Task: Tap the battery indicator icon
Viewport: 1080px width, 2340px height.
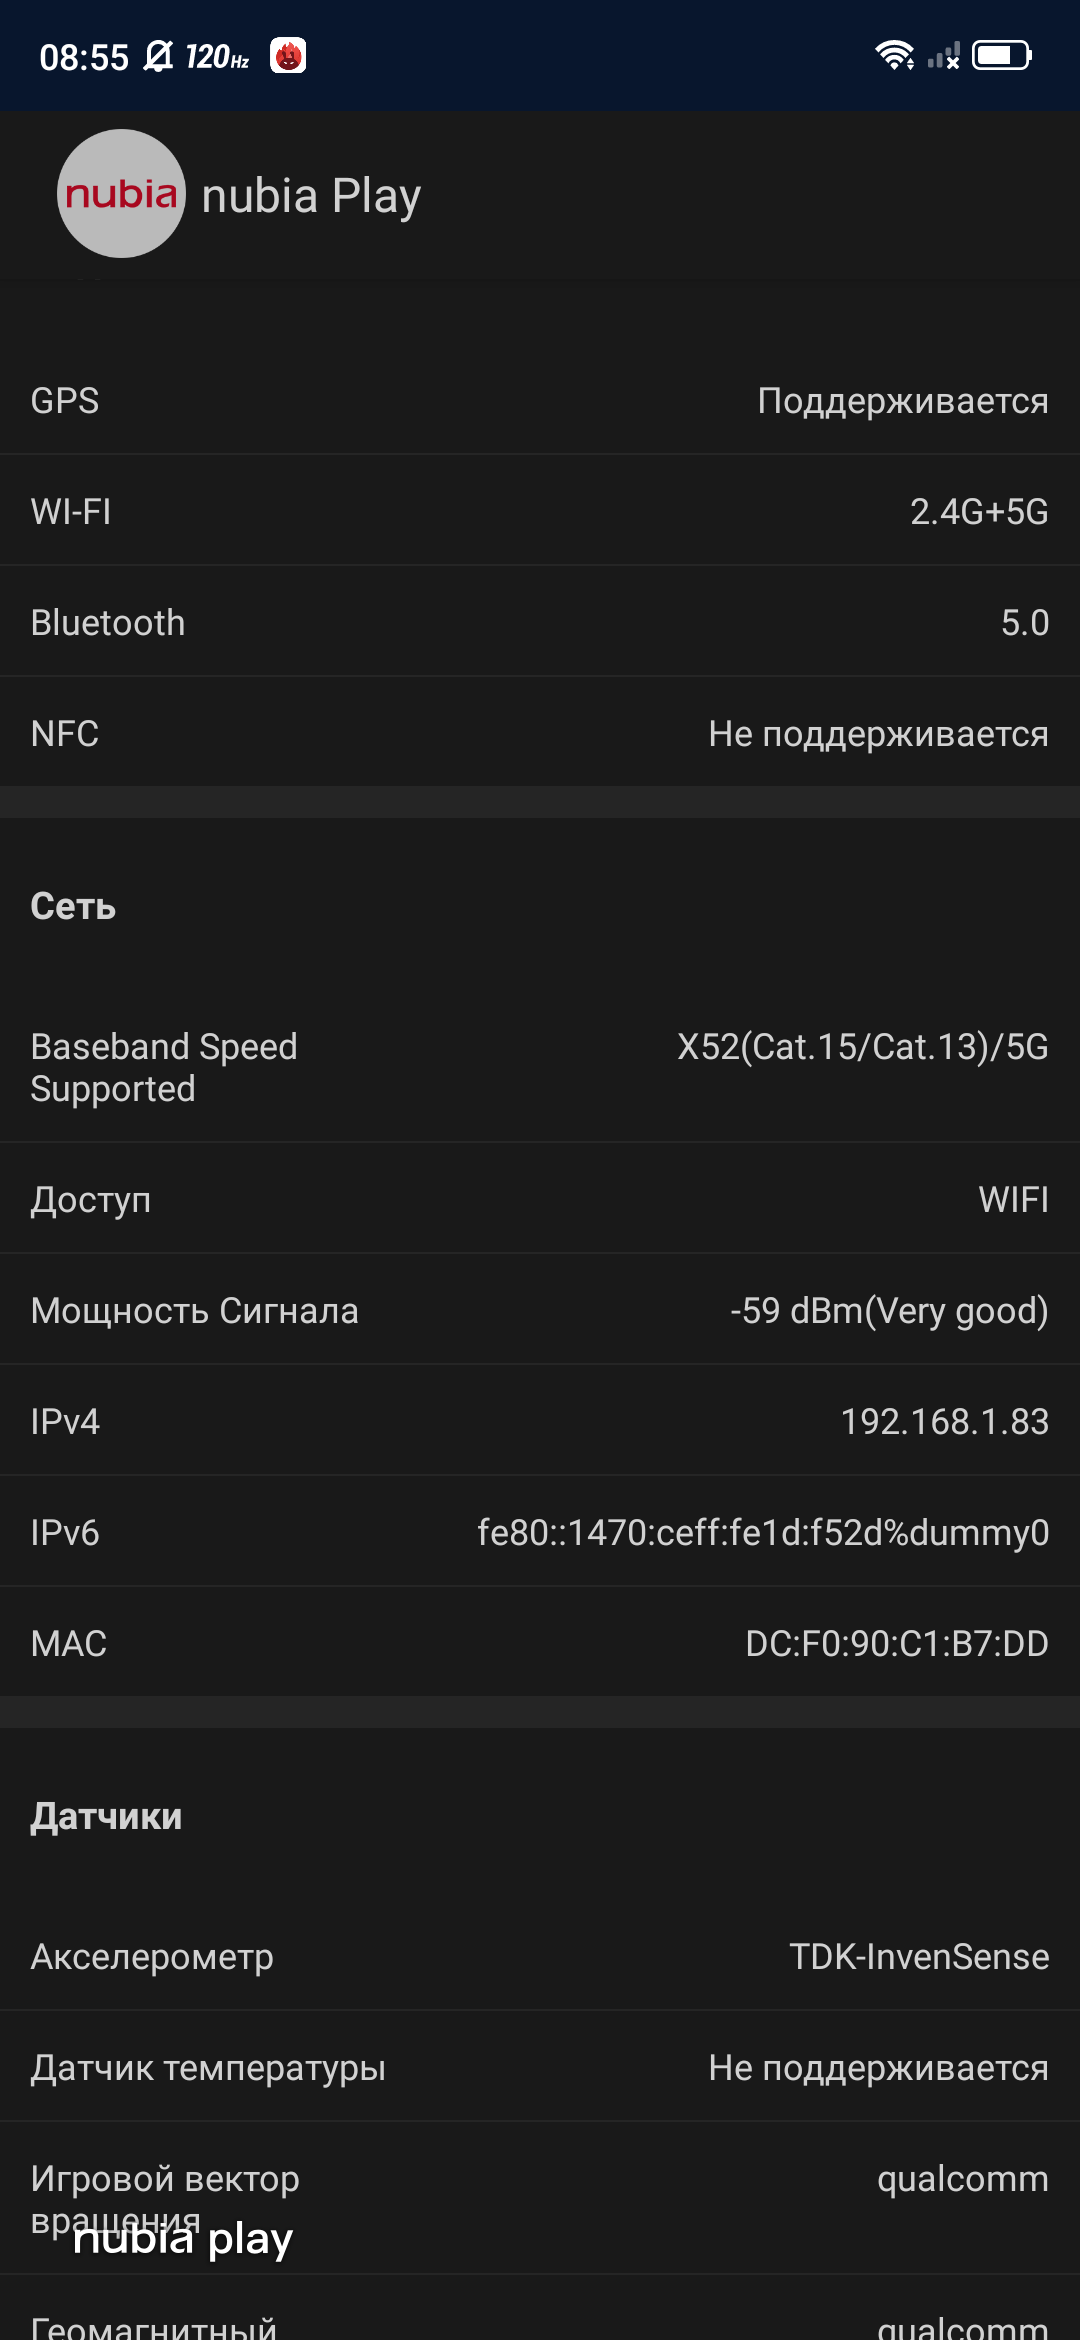Action: pyautogui.click(x=1002, y=55)
